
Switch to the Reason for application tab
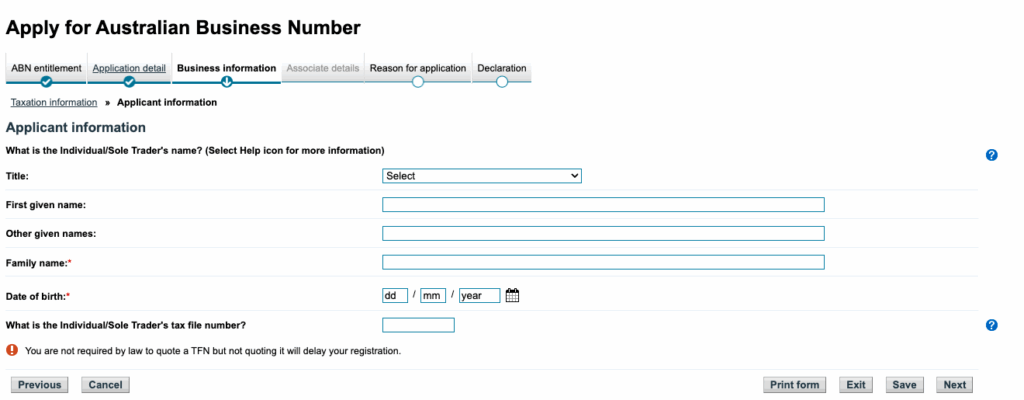click(x=418, y=68)
